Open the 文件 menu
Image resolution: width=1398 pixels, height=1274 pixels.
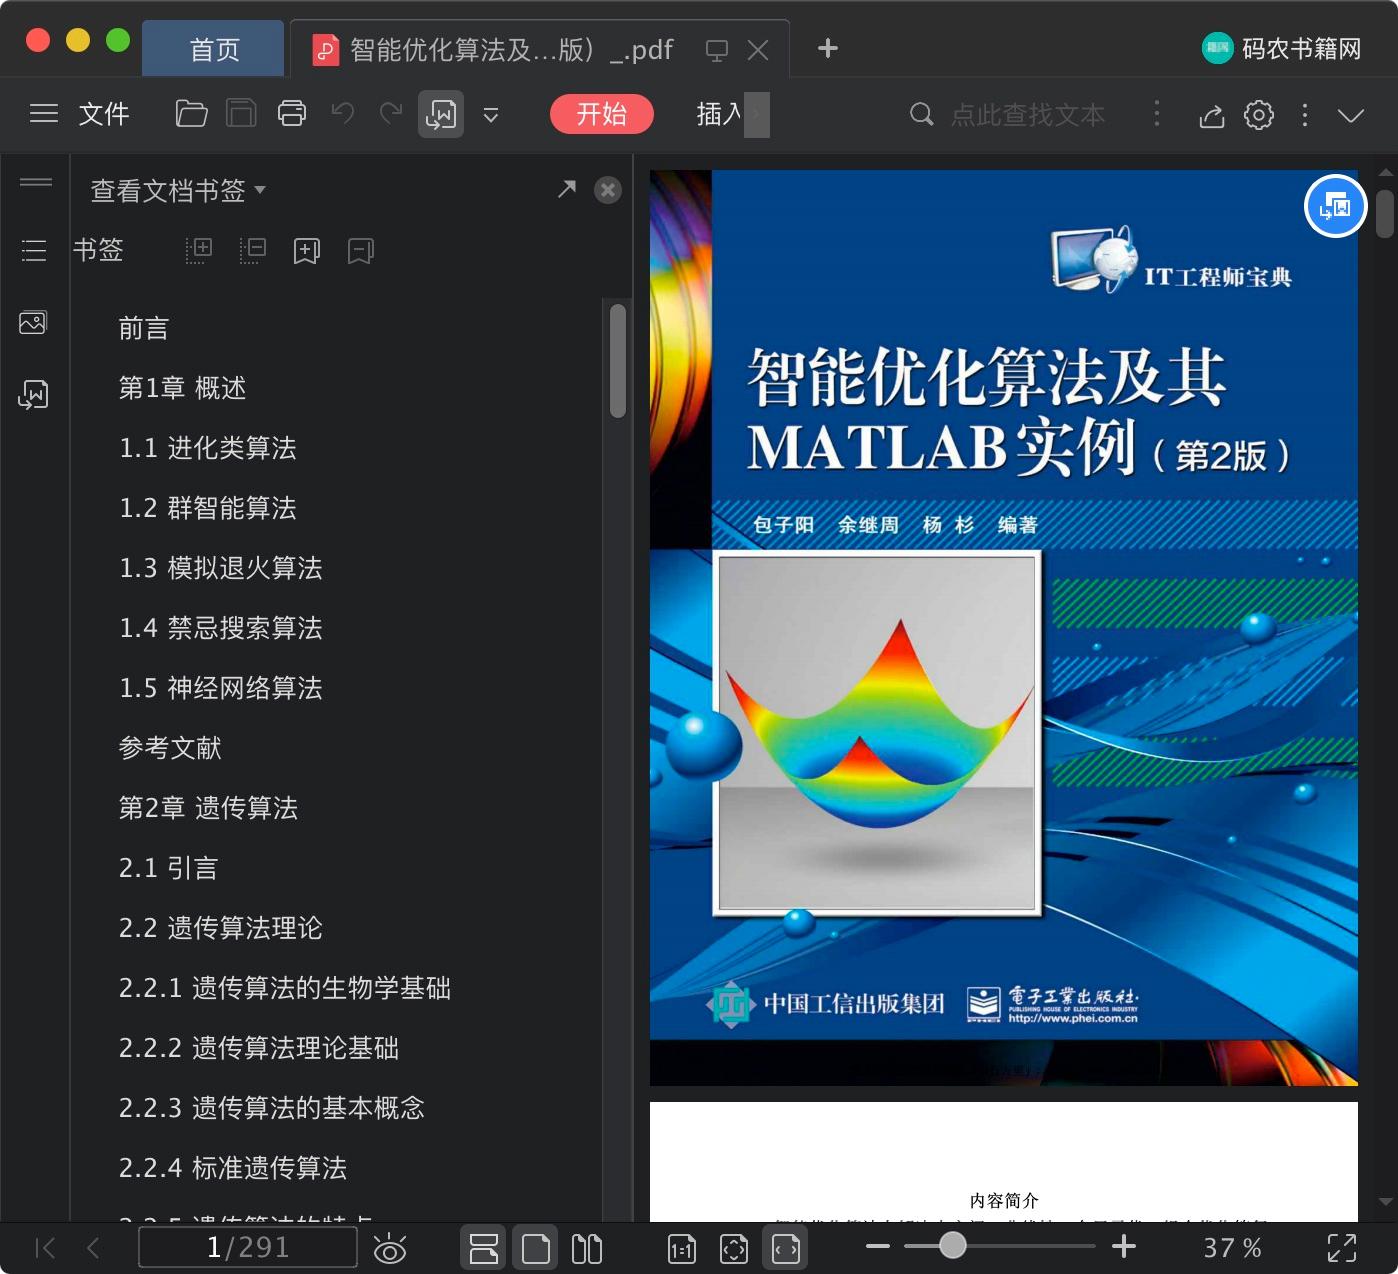pos(104,114)
